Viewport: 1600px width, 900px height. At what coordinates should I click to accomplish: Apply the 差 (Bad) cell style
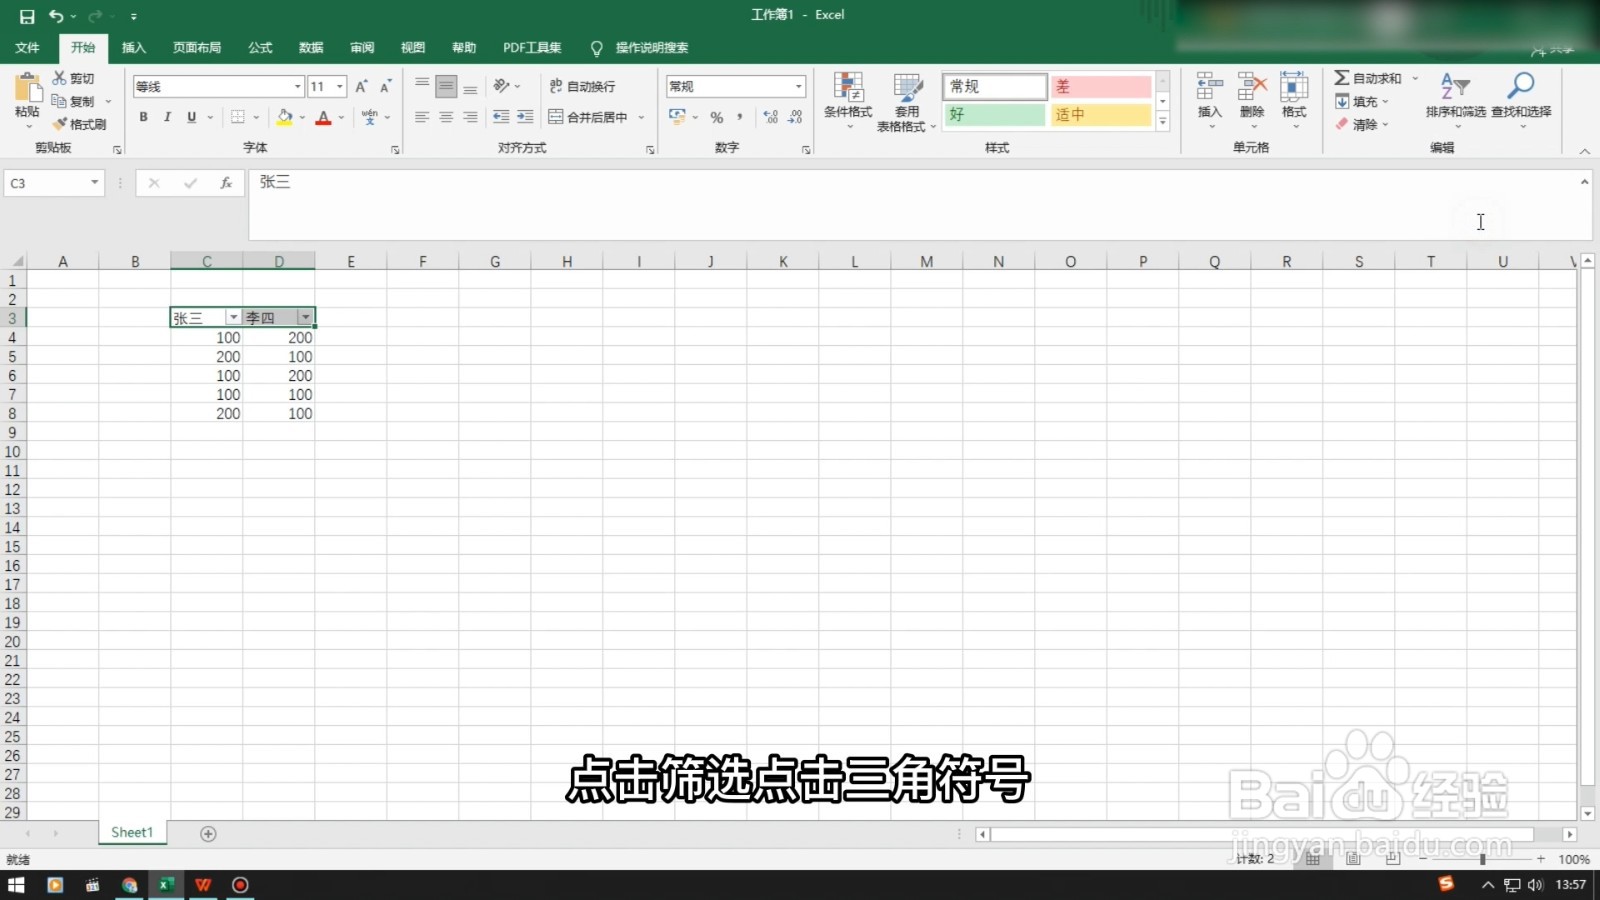(x=1101, y=87)
